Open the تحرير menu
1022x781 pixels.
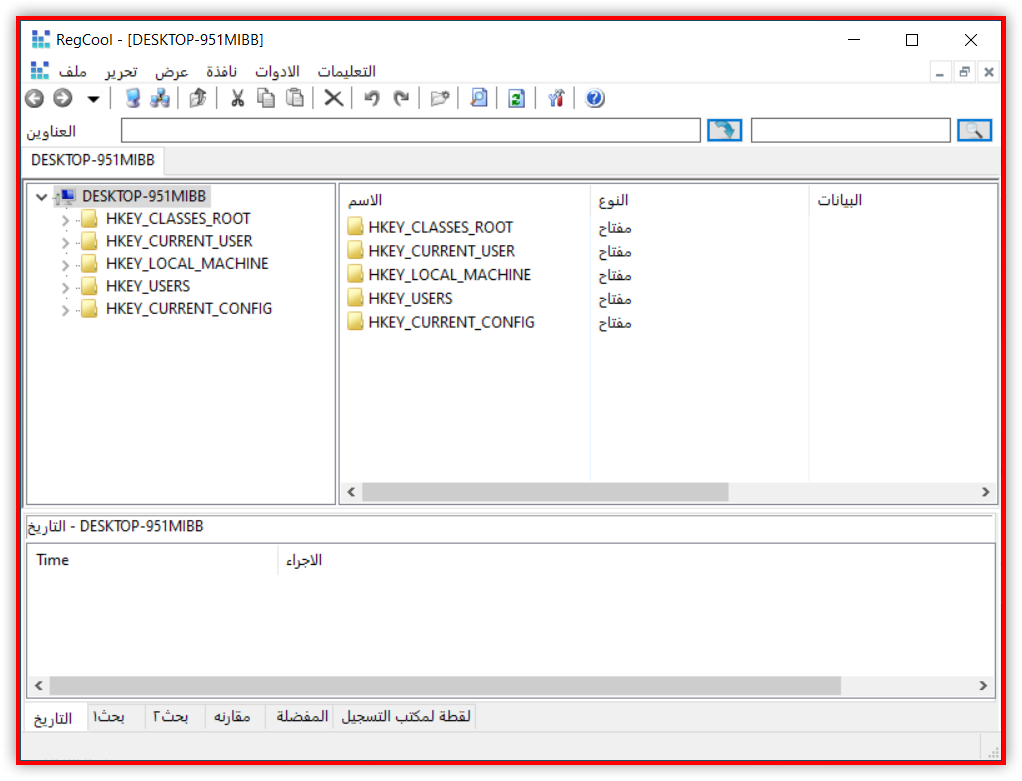(x=121, y=71)
